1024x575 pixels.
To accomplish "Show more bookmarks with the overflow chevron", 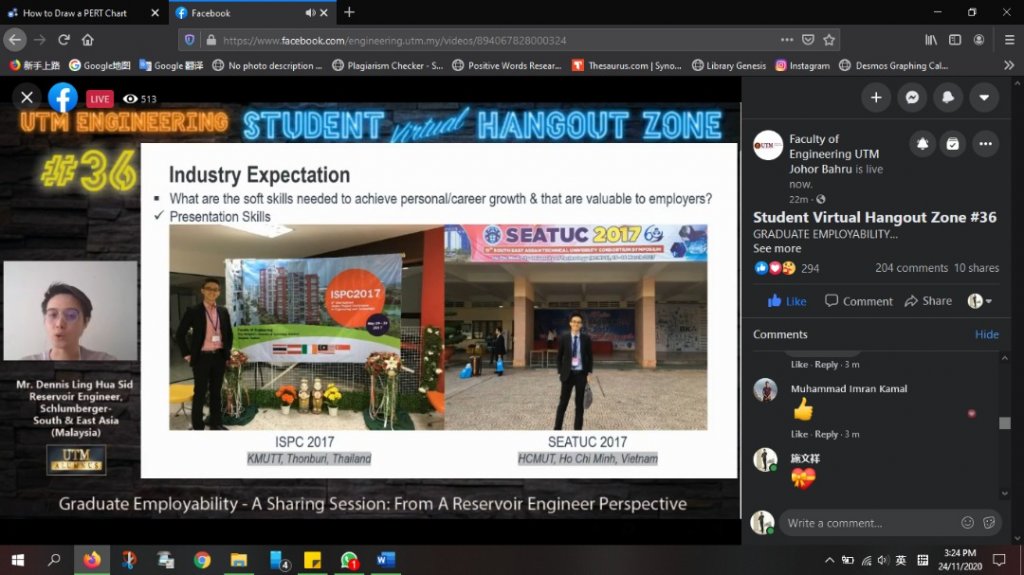I will pyautogui.click(x=1008, y=65).
